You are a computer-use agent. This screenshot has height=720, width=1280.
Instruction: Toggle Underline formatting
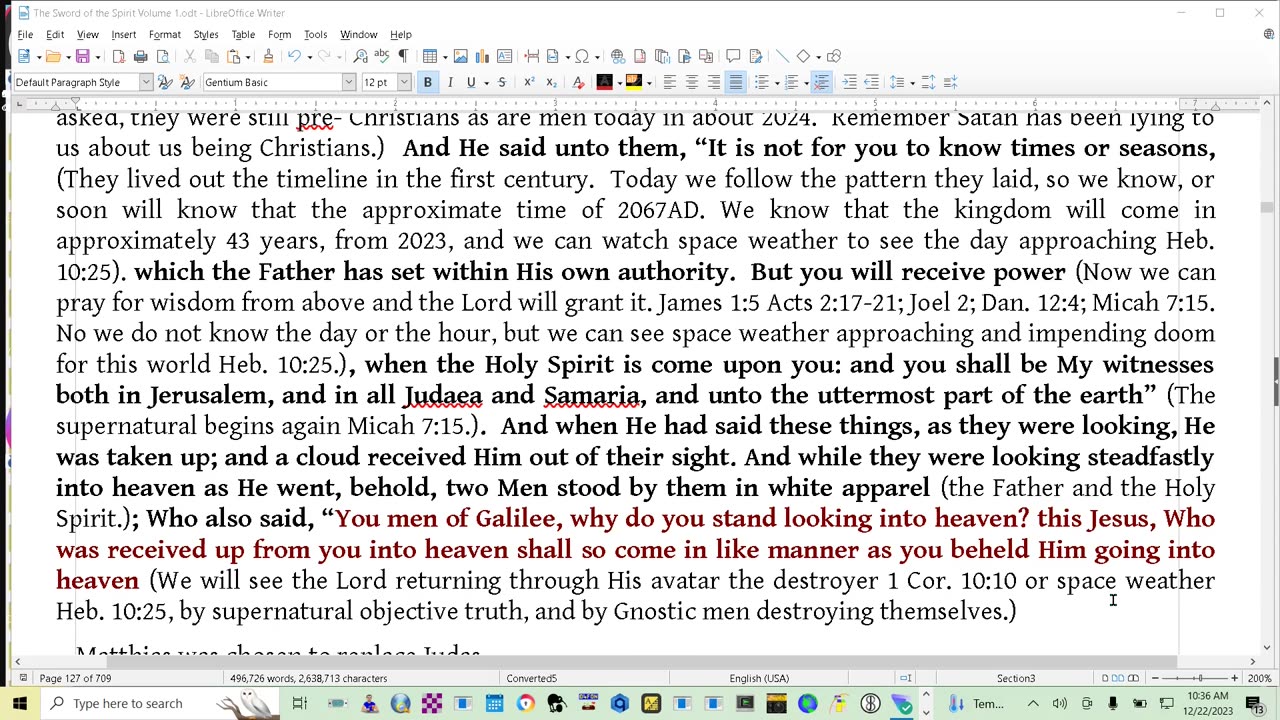[x=471, y=82]
